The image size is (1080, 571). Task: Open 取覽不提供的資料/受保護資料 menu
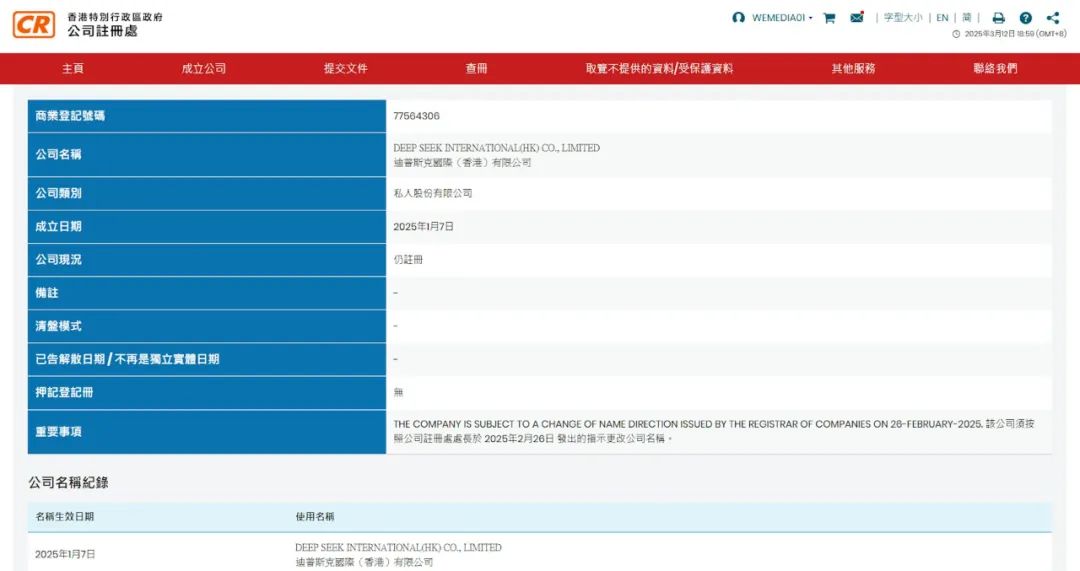(x=659, y=68)
